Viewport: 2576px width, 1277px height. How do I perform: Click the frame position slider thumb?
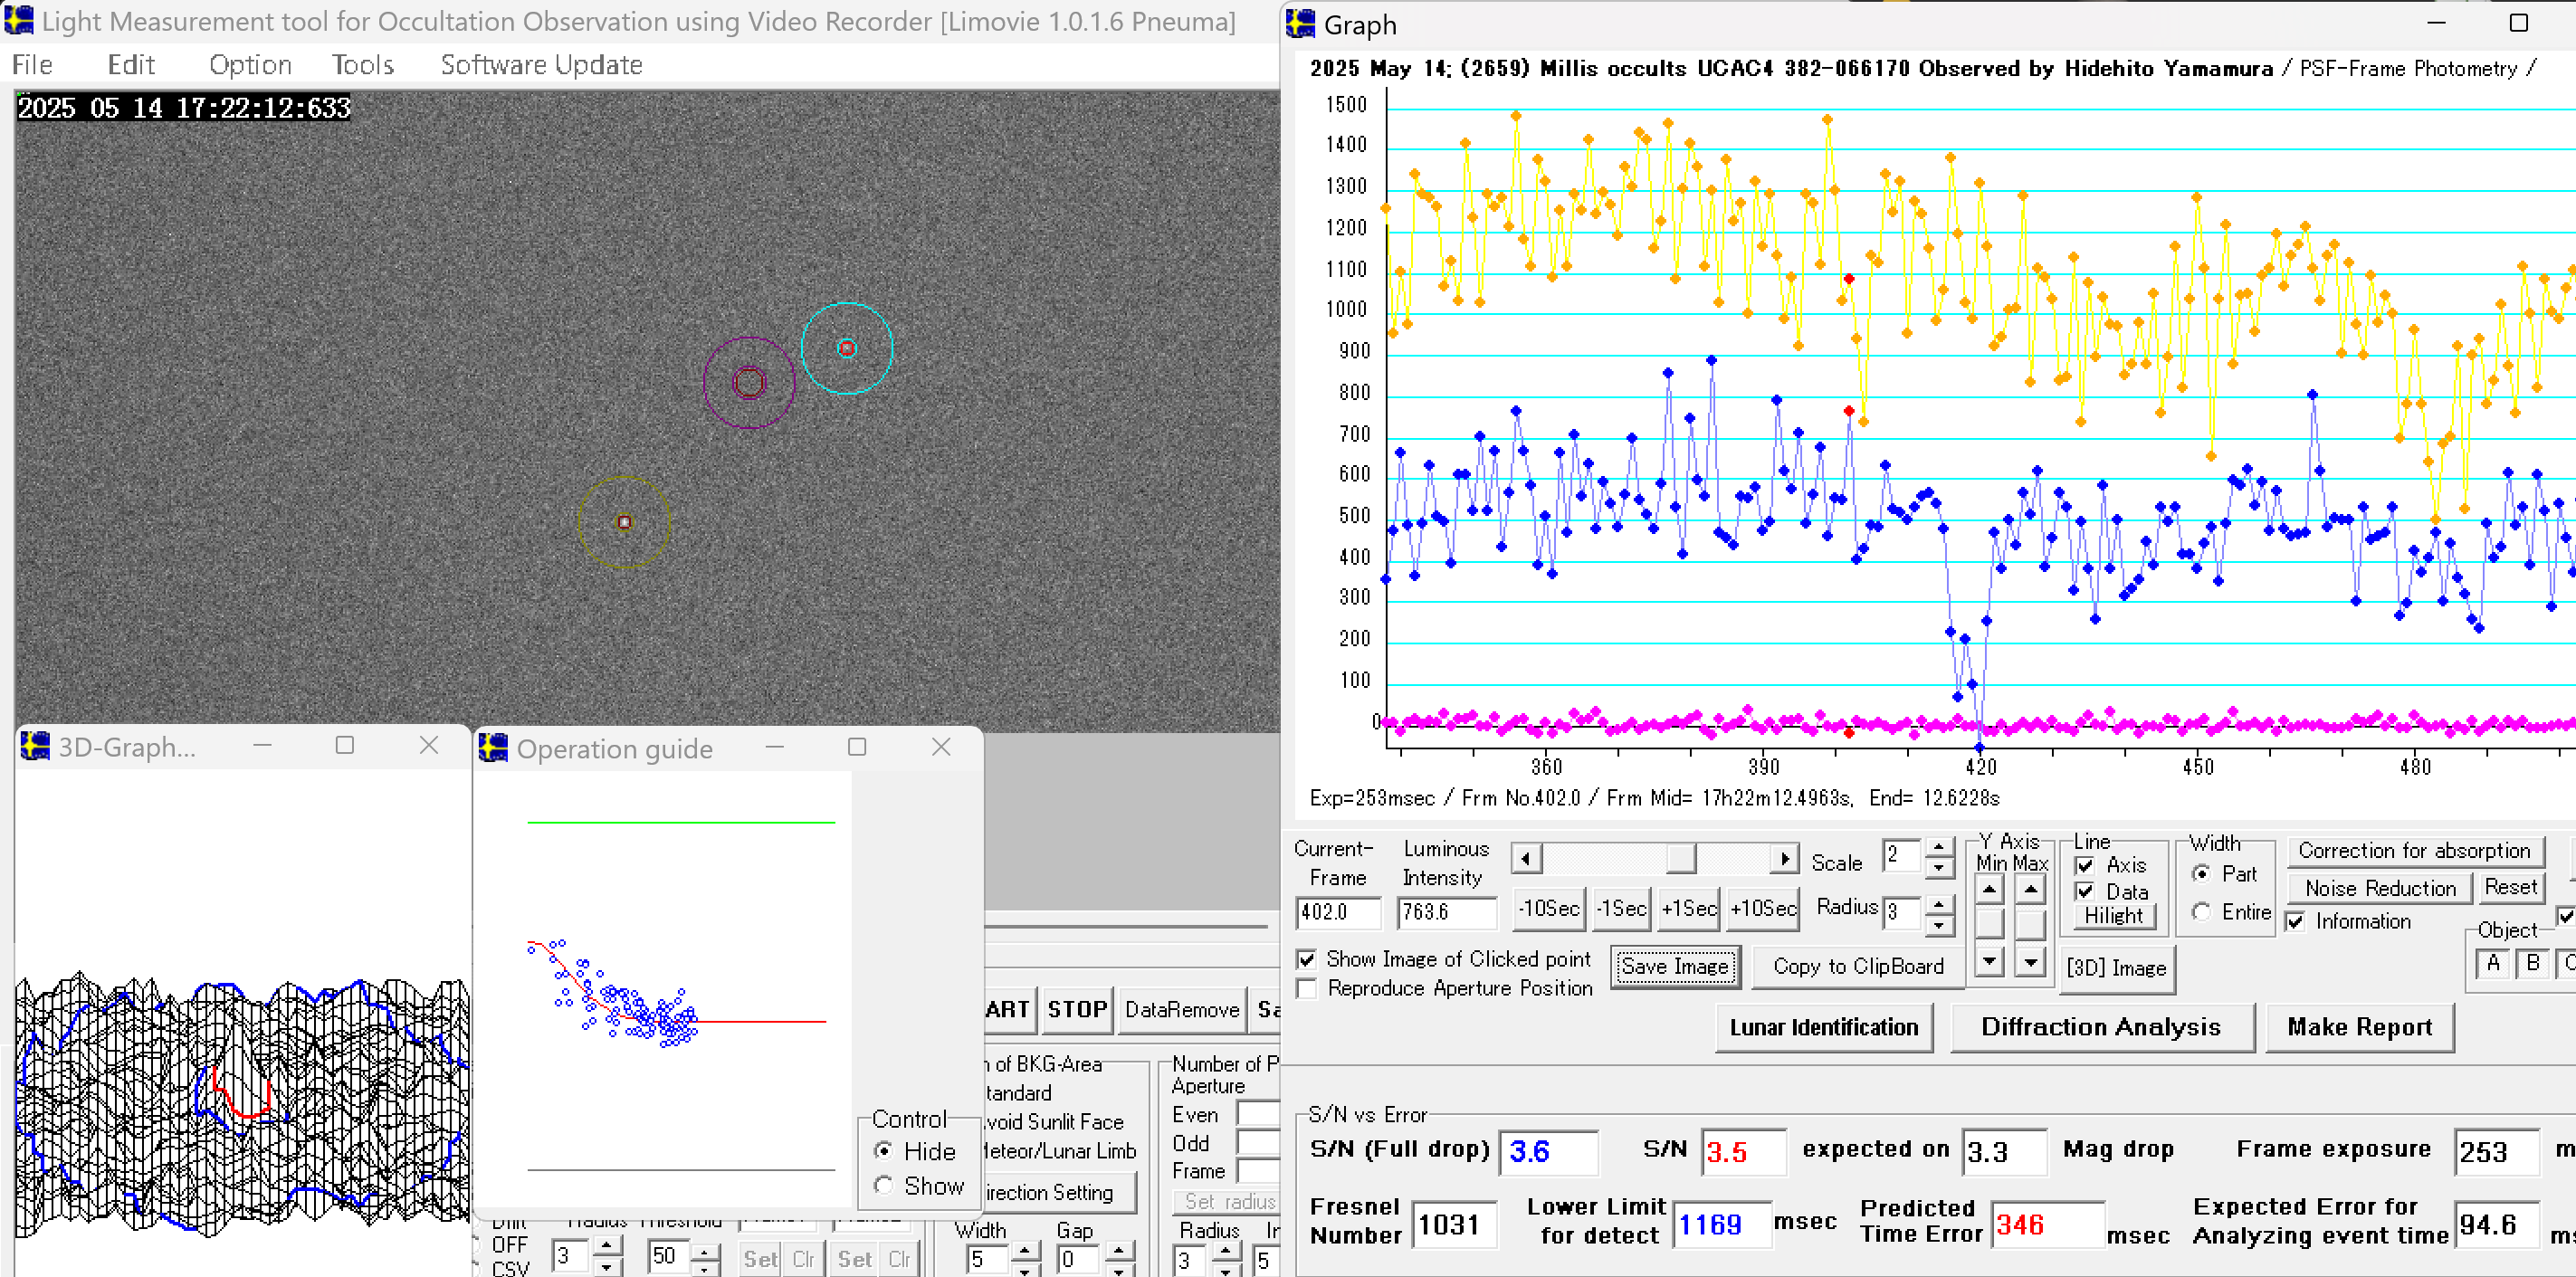(1680, 858)
